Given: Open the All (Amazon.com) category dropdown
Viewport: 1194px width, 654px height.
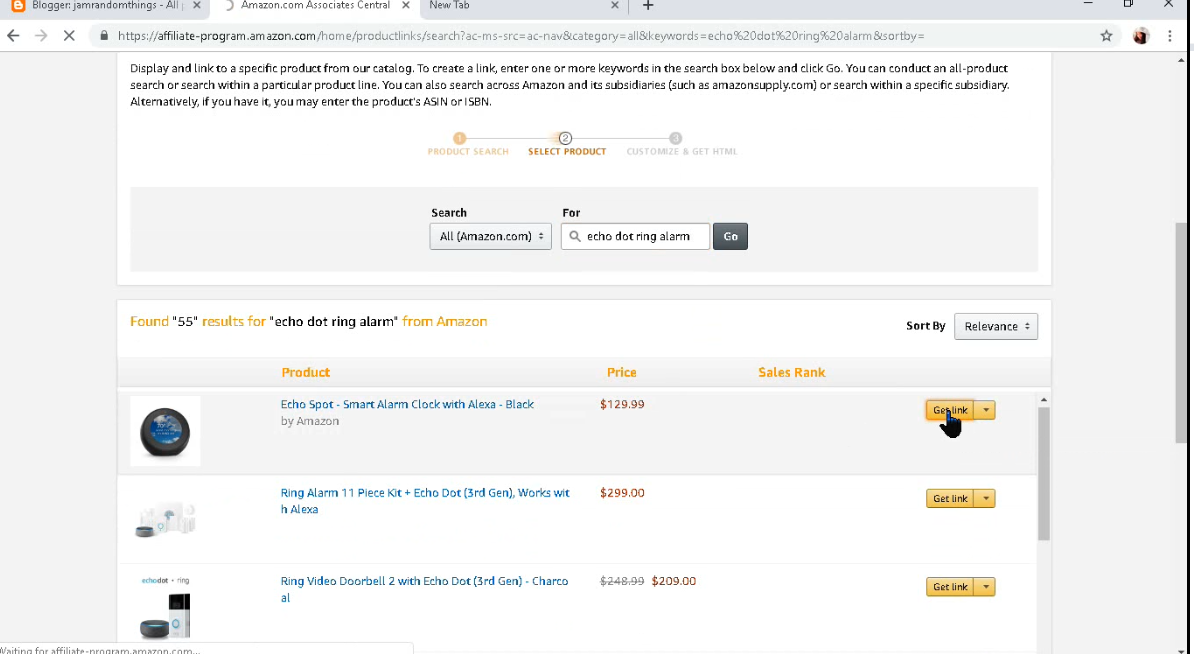Looking at the screenshot, I should [490, 236].
